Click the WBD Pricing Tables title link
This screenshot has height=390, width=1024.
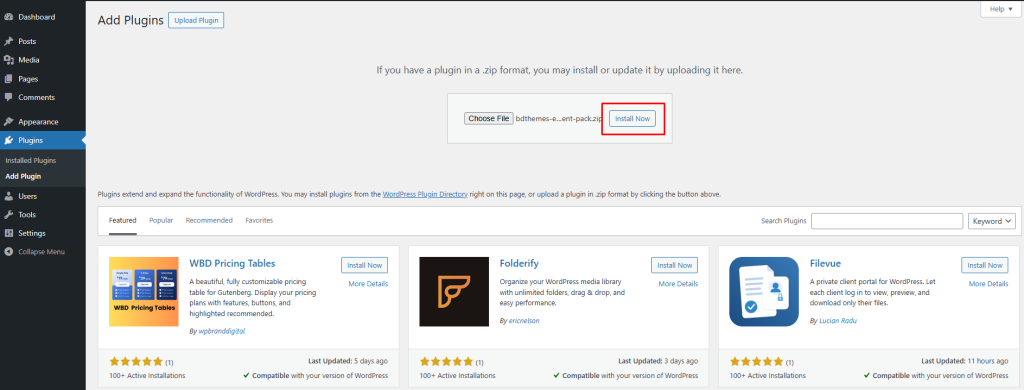click(232, 263)
